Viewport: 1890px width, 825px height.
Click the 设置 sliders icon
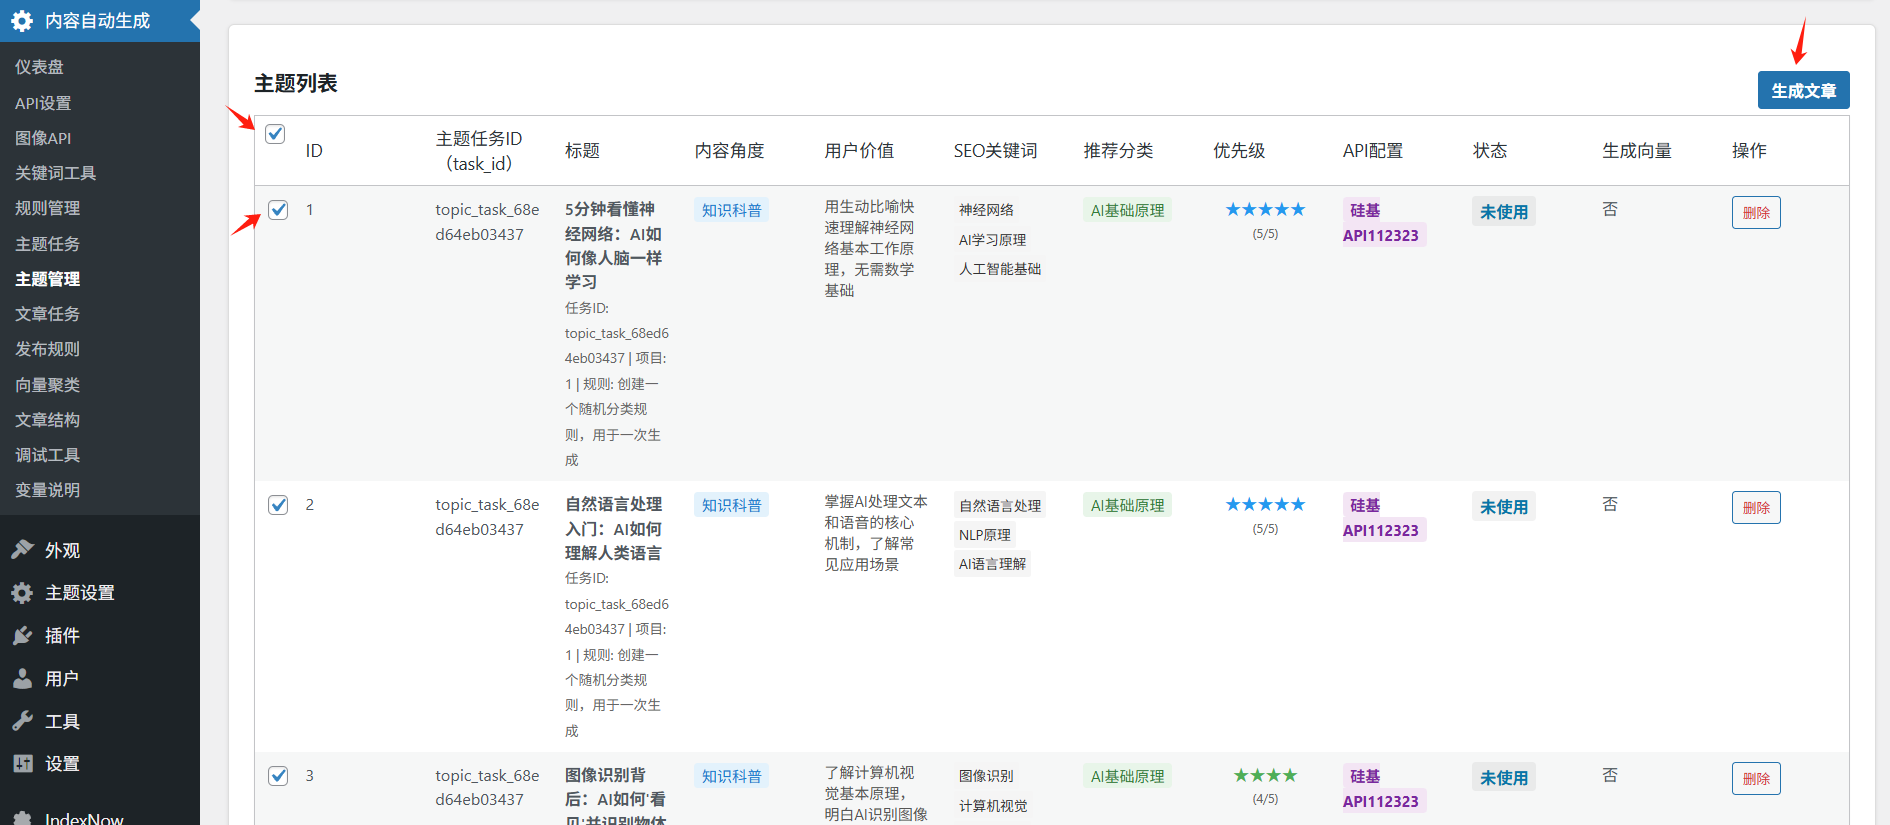pyautogui.click(x=22, y=764)
